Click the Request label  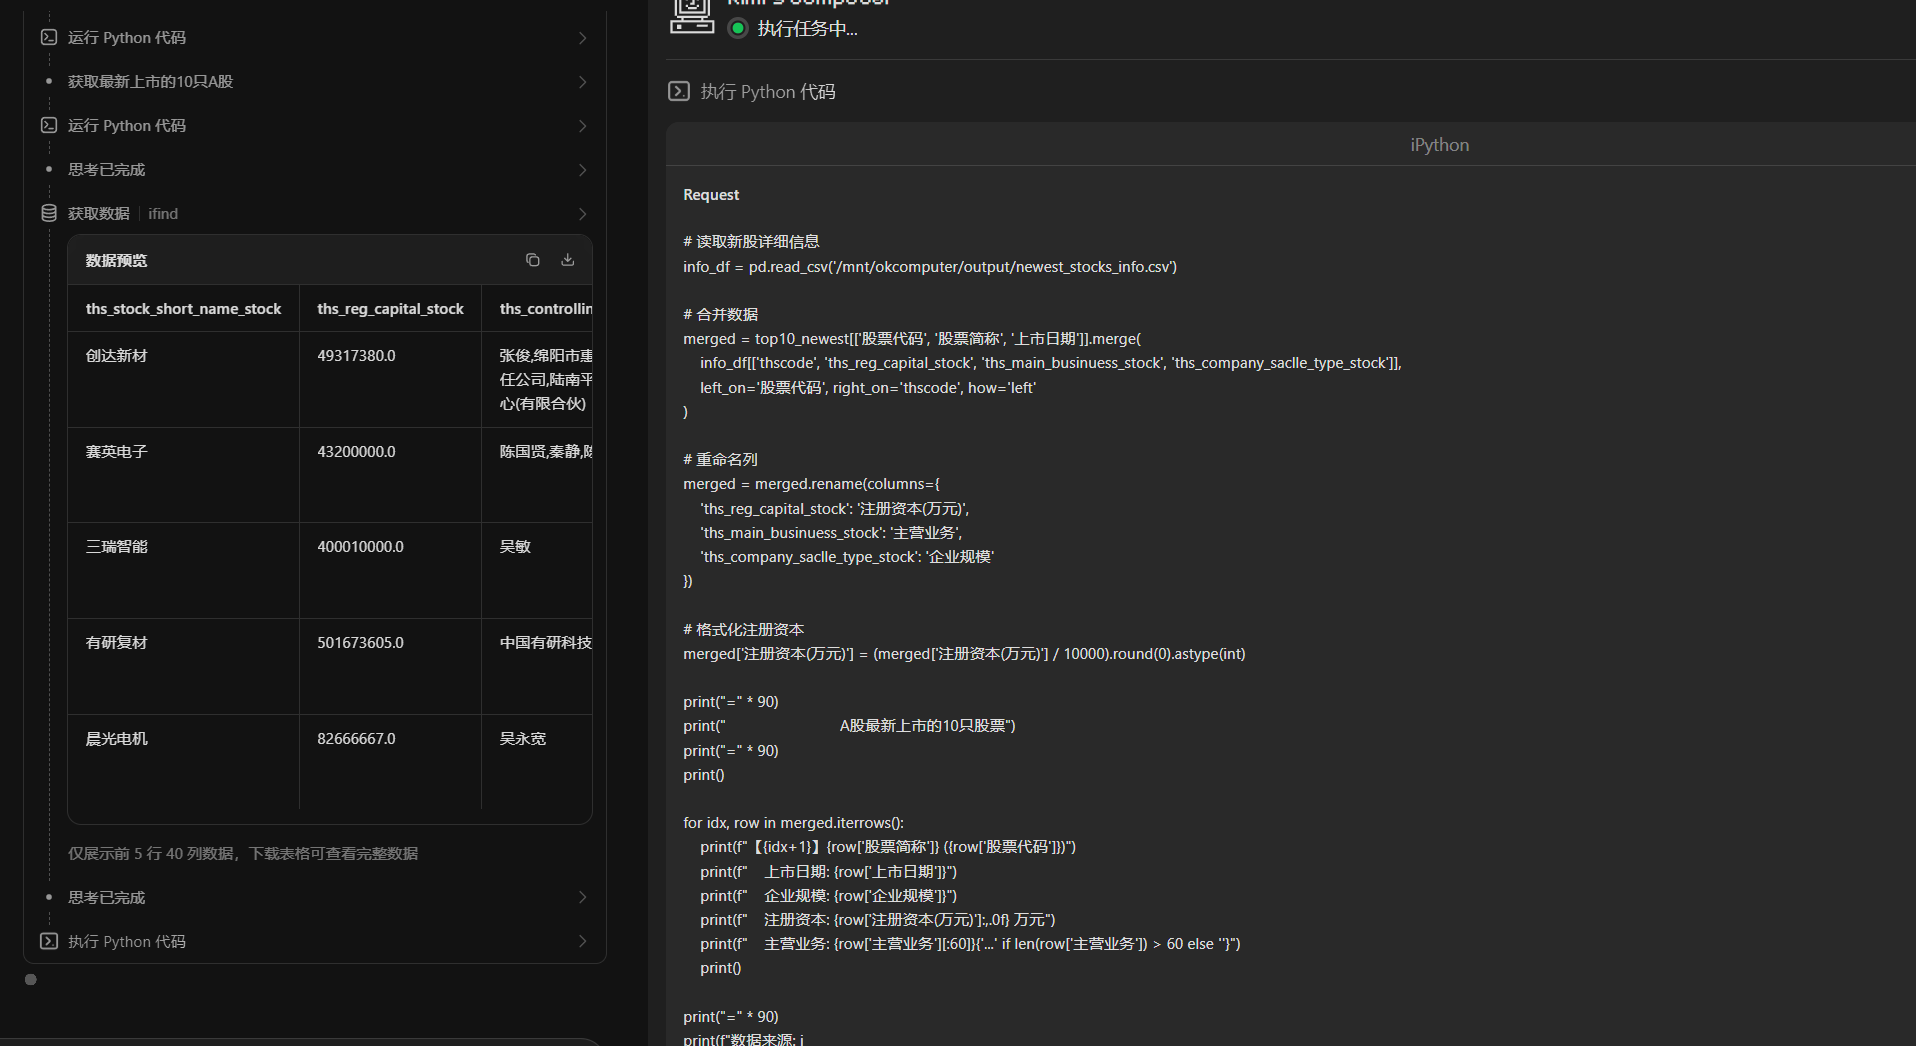pyautogui.click(x=711, y=194)
